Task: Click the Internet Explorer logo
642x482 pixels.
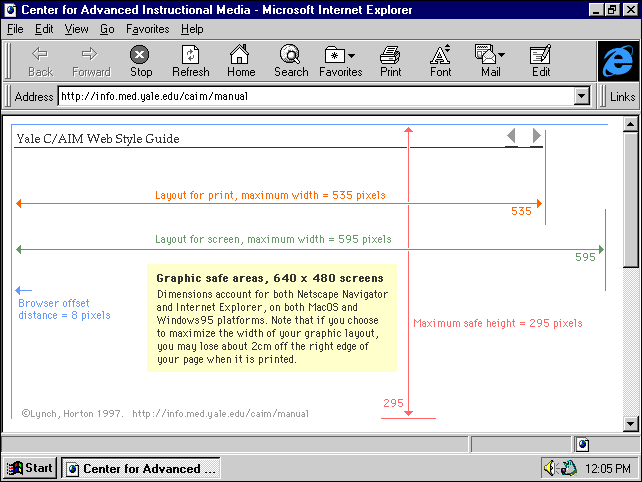Action: coord(618,61)
